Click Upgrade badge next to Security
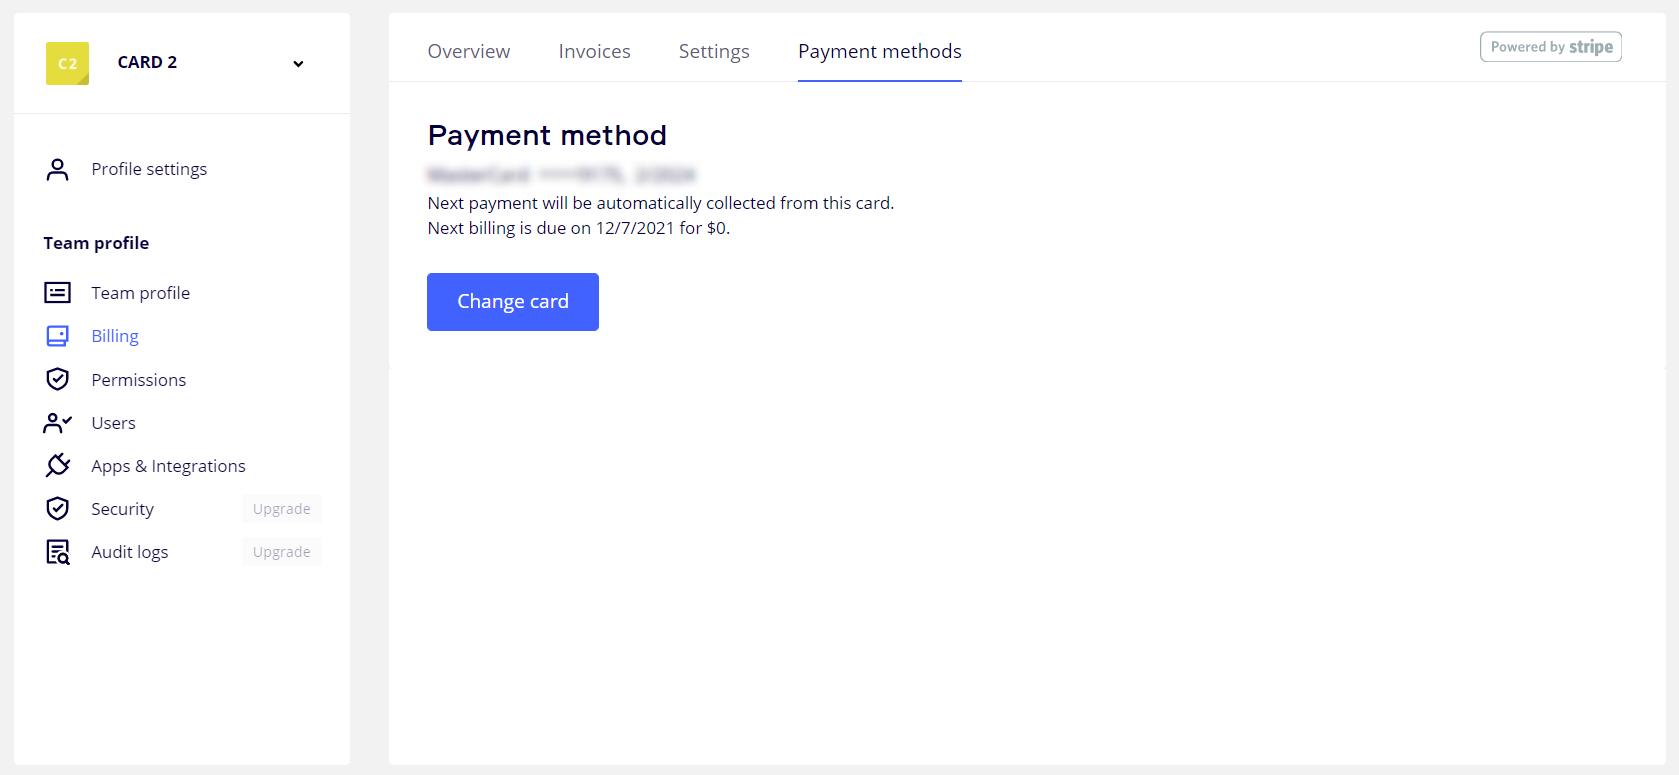Screen dimensions: 1679x775 281,509
